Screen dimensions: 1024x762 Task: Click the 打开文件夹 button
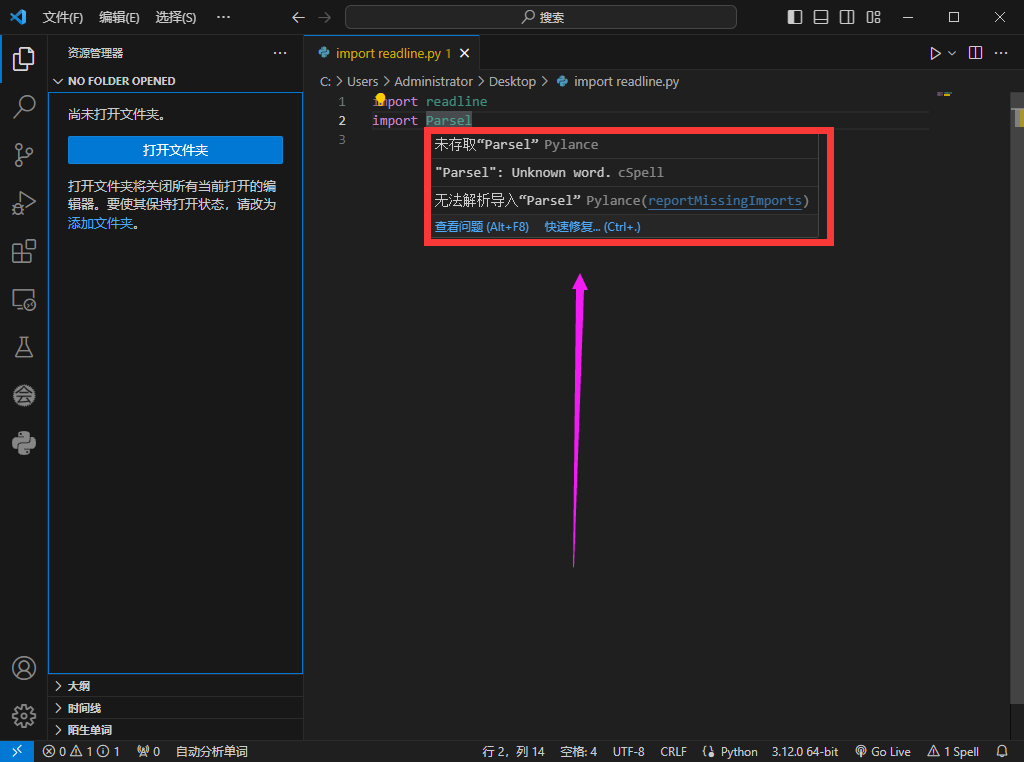[x=175, y=150]
